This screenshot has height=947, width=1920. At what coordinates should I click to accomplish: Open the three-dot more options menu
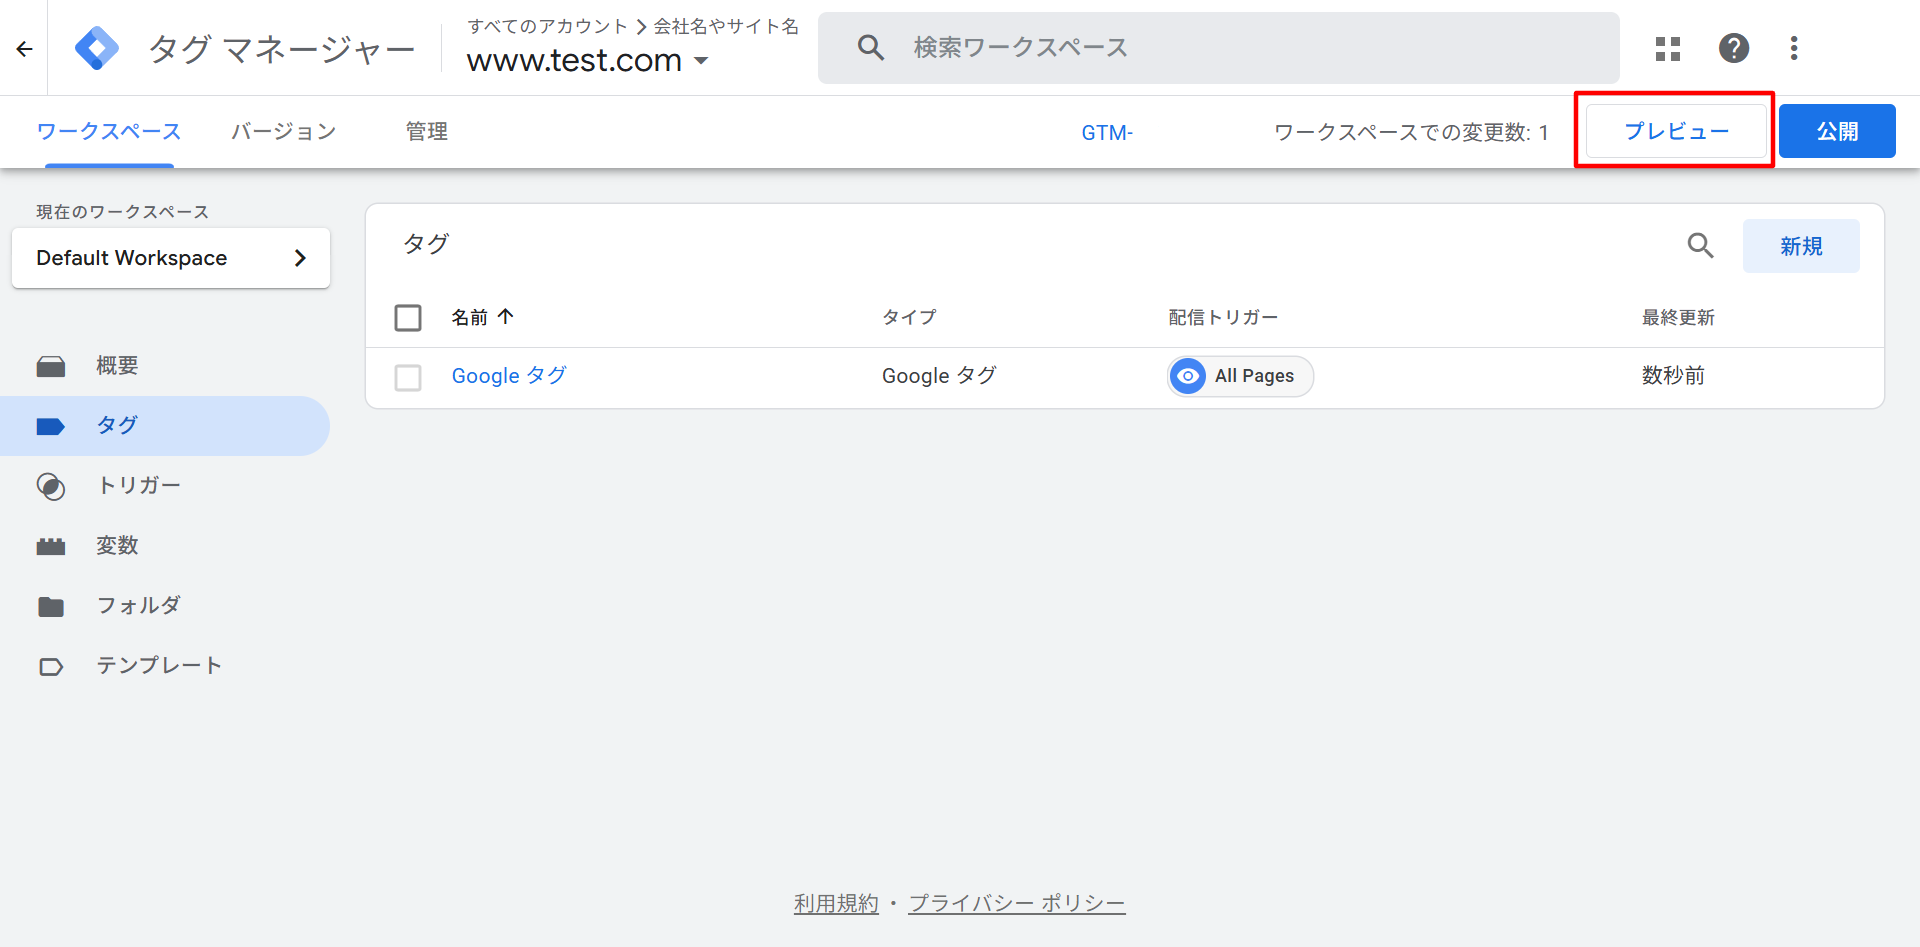(1794, 48)
